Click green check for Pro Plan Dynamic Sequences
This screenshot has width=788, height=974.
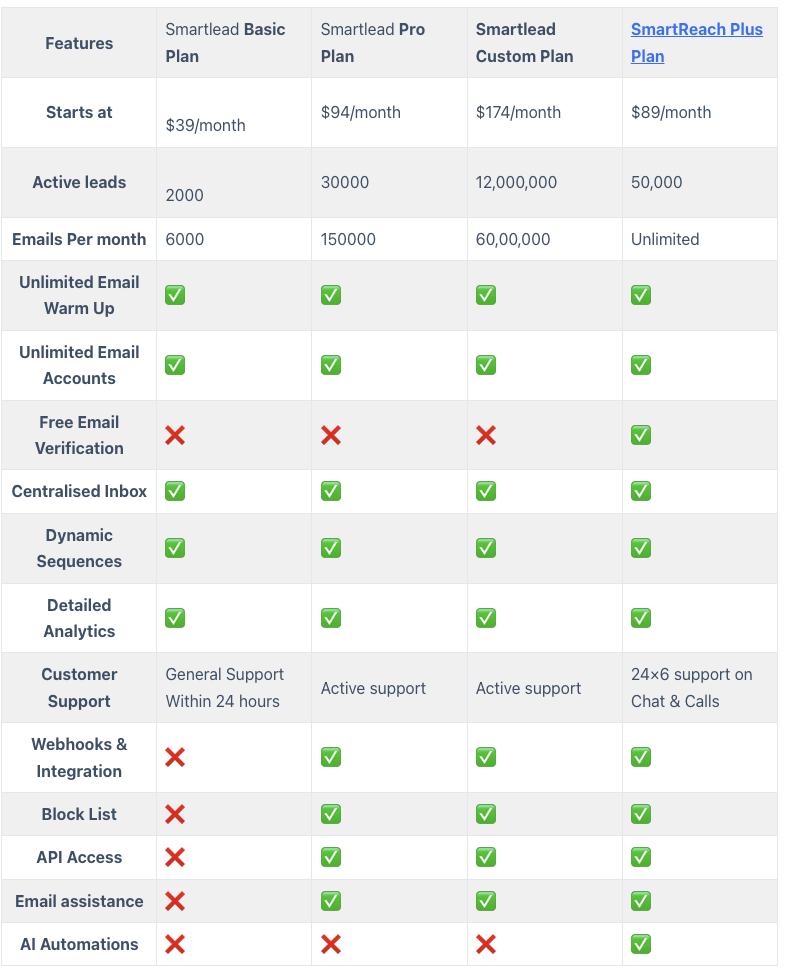pyautogui.click(x=331, y=548)
